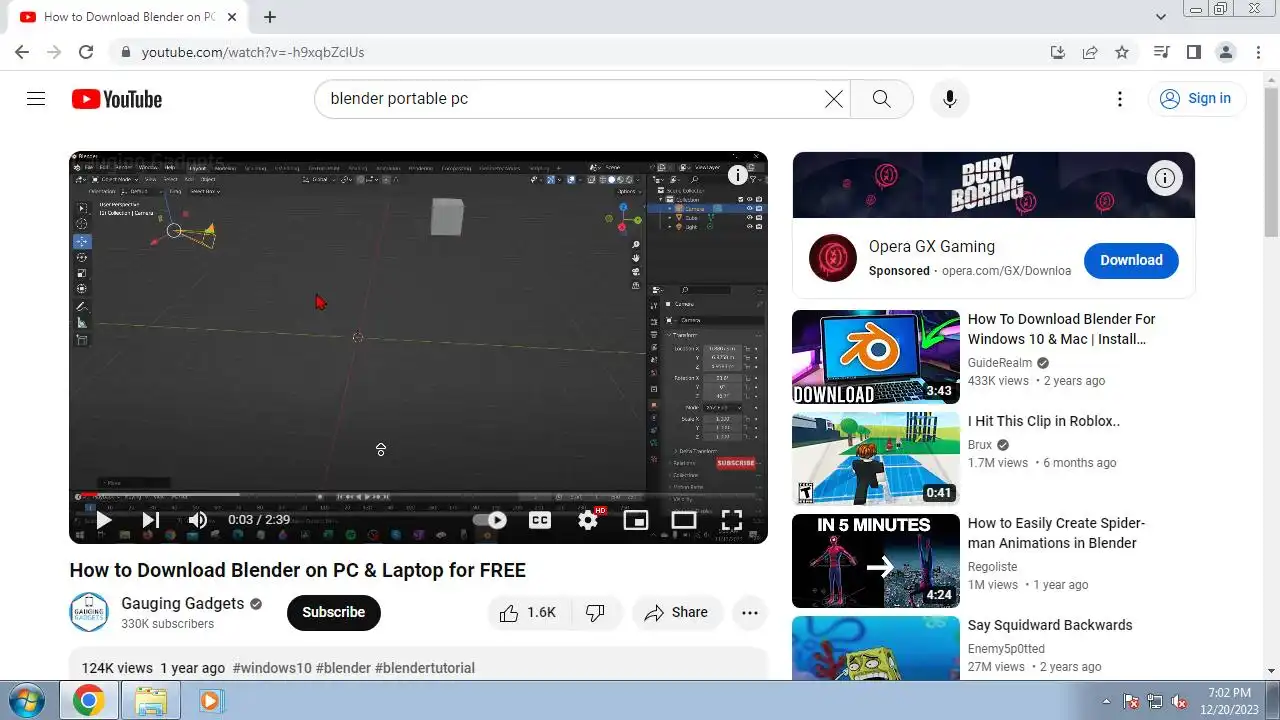Screen dimensions: 1280x720
Task: Go back in browser
Action: click(22, 52)
